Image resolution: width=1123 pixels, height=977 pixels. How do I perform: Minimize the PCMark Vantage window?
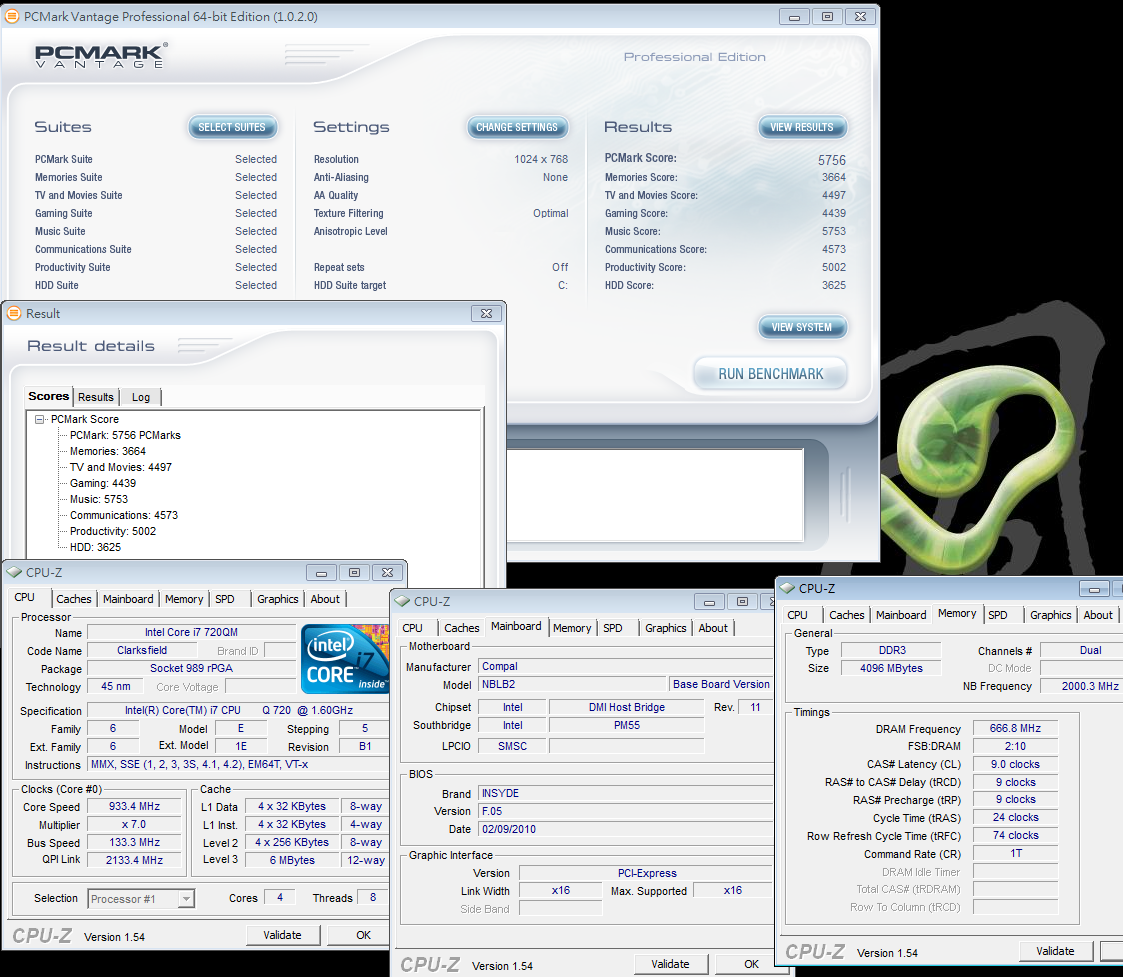[794, 16]
